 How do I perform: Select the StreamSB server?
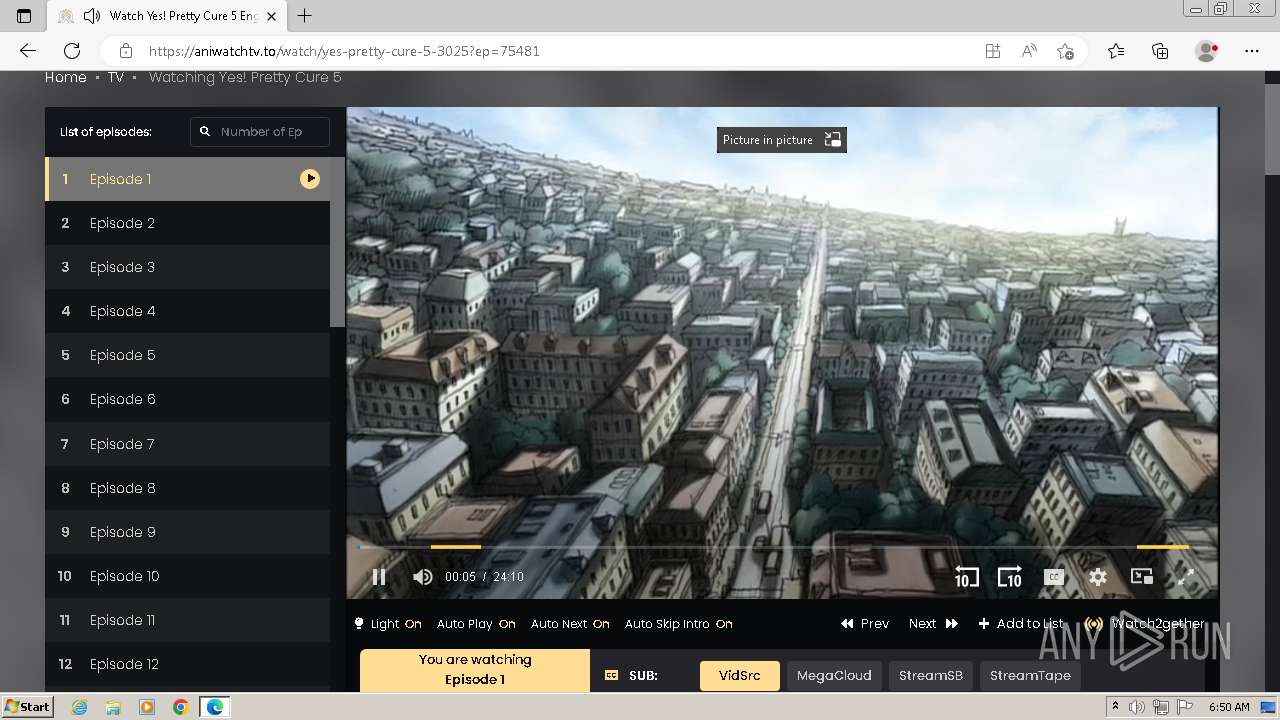pyautogui.click(x=931, y=676)
